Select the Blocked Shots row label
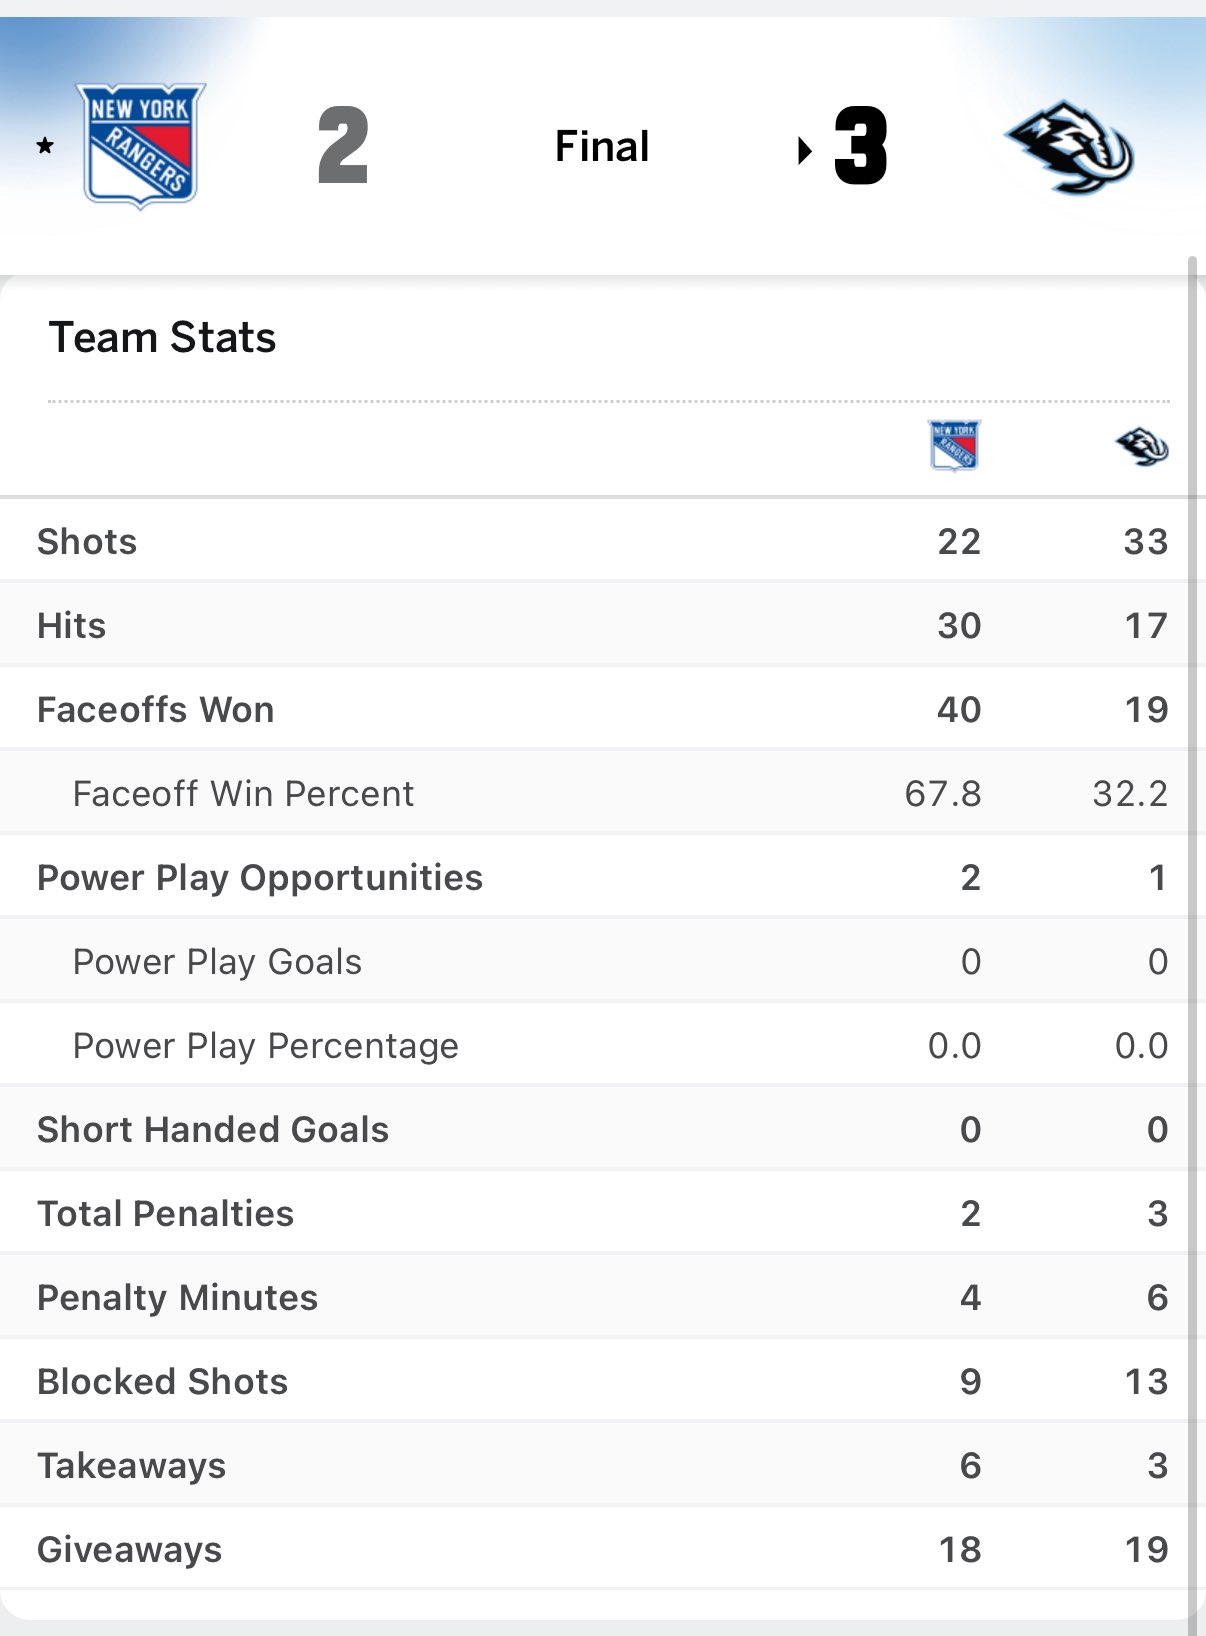 pos(162,1381)
